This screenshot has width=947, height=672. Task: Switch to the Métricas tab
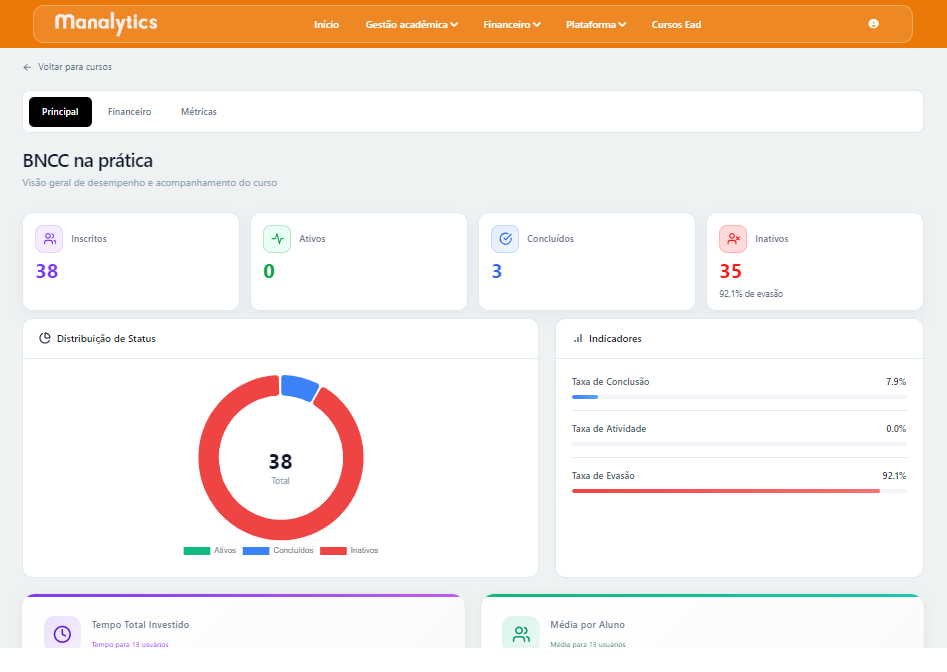point(198,112)
